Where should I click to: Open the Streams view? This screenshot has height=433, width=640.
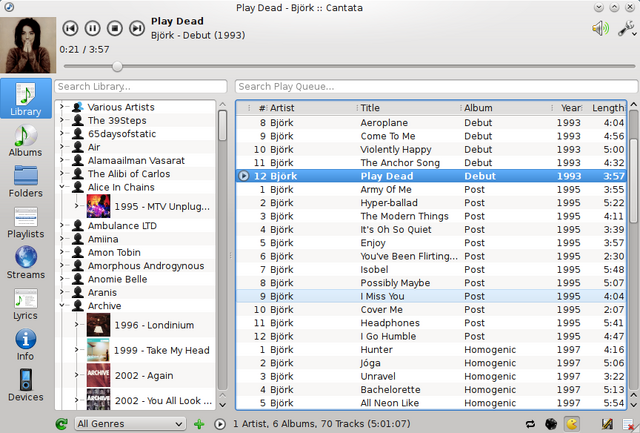pos(26,263)
